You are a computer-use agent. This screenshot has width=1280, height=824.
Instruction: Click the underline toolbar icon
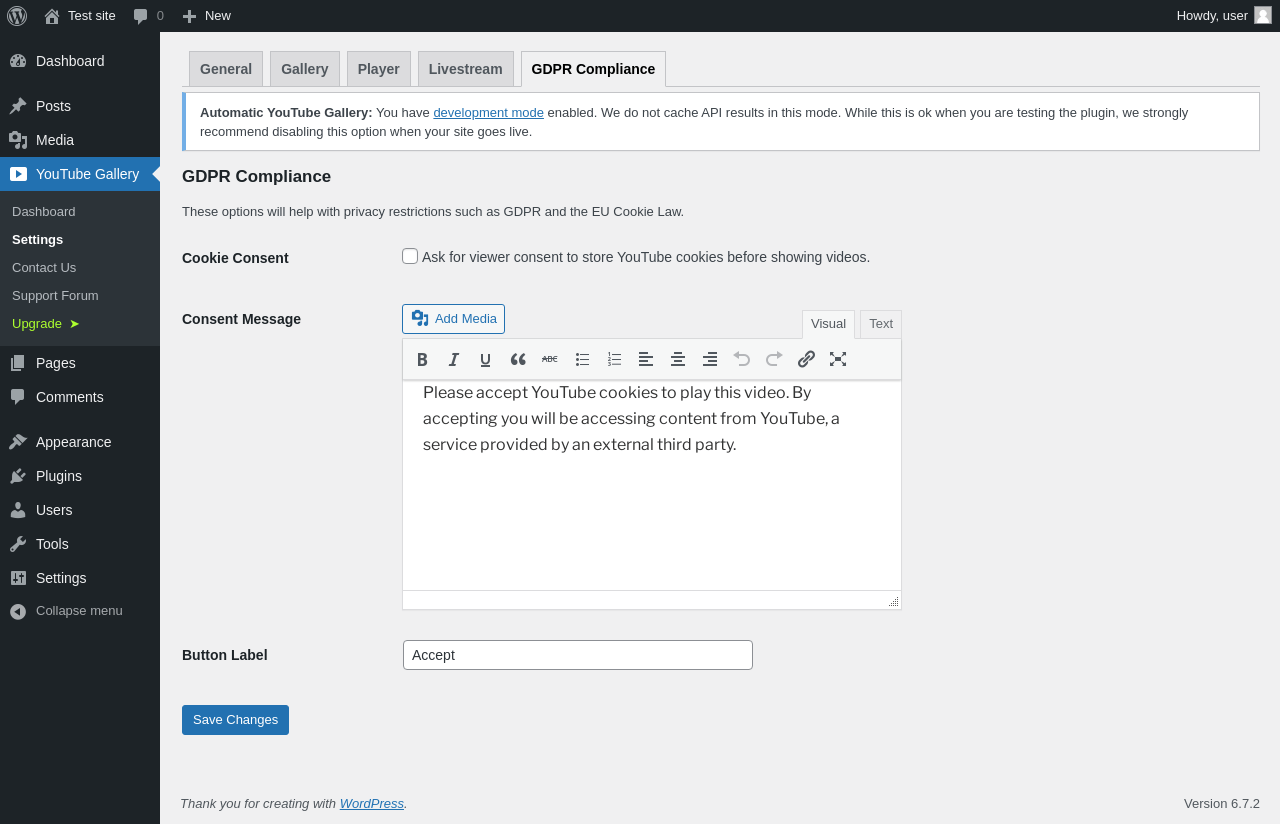pyautogui.click(x=486, y=359)
